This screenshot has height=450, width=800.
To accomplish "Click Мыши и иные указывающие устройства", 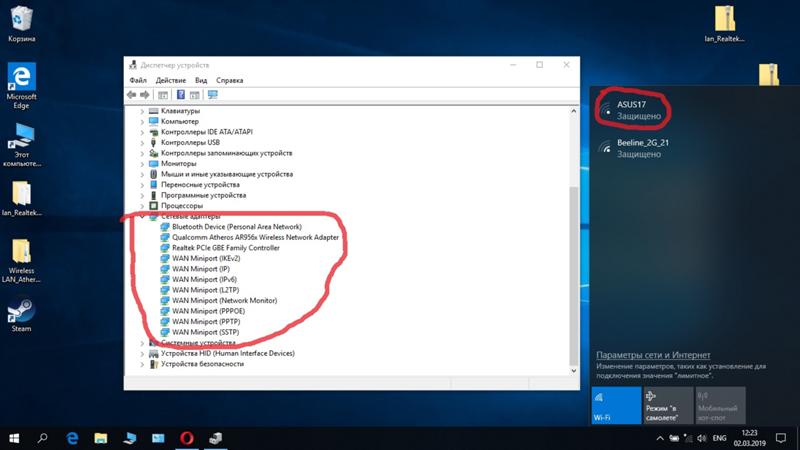I will tap(227, 174).
